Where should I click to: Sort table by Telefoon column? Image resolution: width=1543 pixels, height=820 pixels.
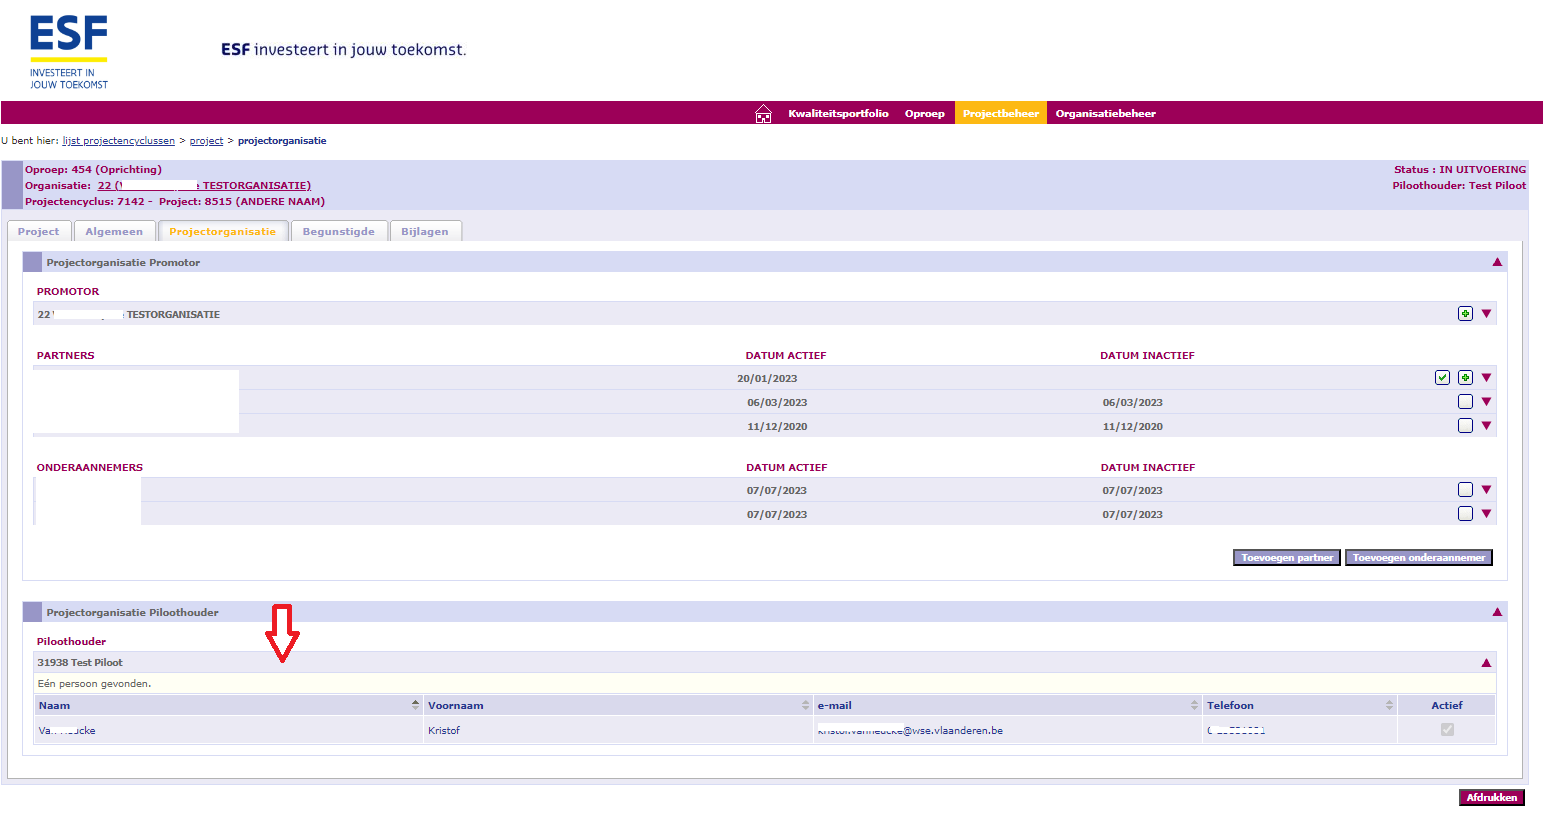[x=1300, y=706]
